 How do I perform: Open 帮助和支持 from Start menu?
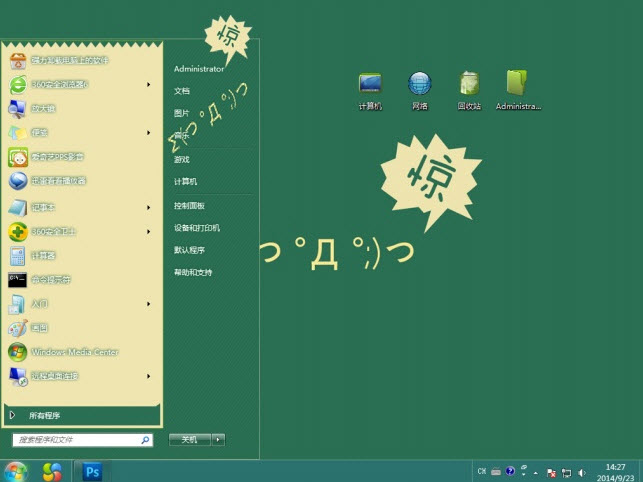(193, 272)
